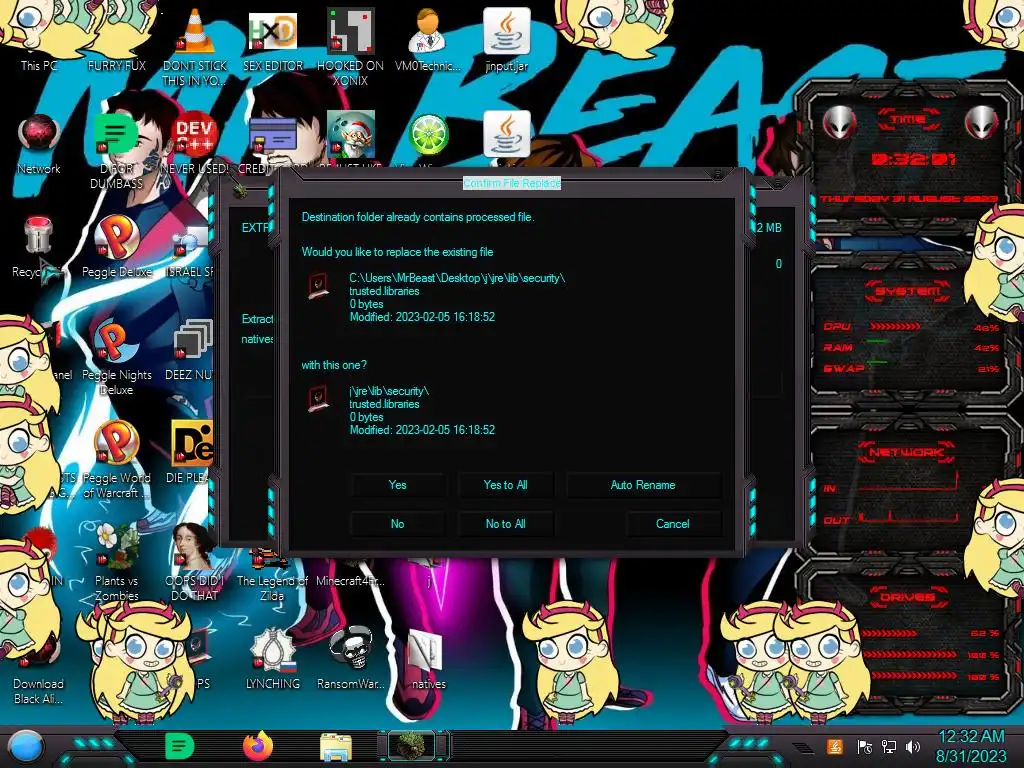
Task: Click the CPU usage meter on the System widget
Action: [x=895, y=327]
